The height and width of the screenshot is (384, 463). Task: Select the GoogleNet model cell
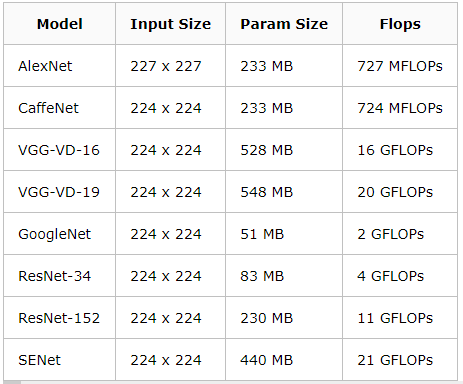60,234
